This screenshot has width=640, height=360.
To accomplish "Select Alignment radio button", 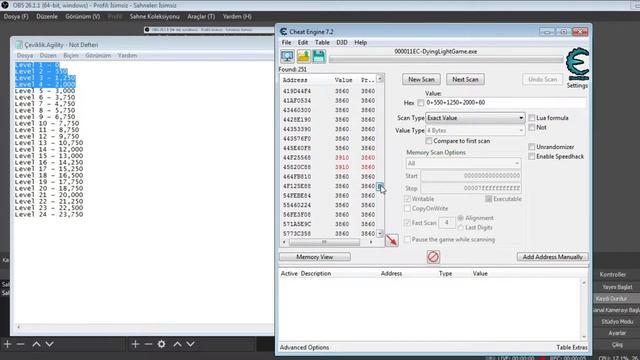I will [460, 218].
